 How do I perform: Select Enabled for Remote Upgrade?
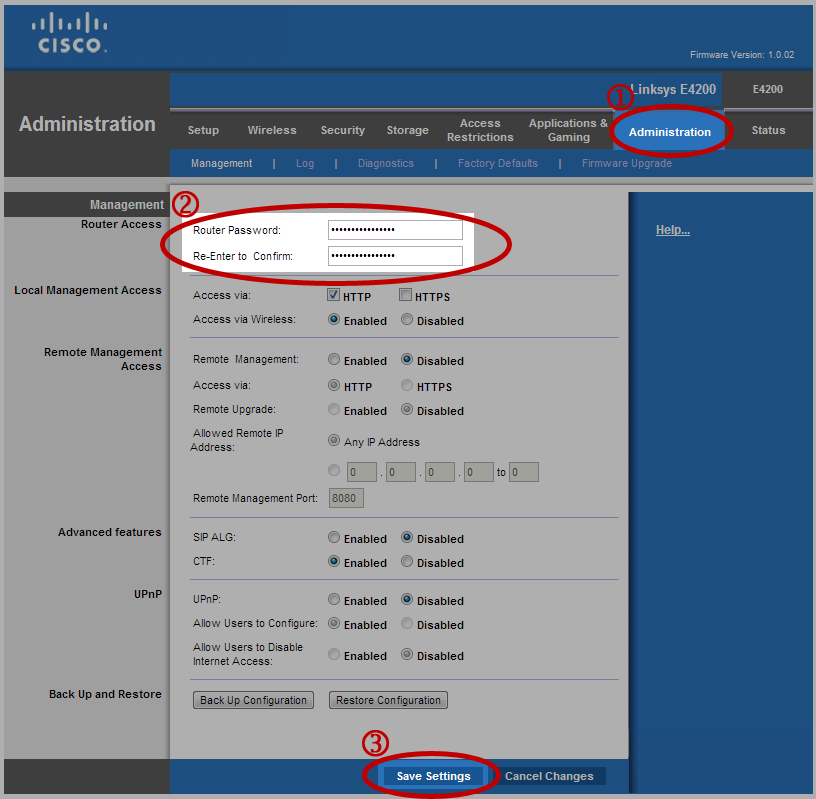334,410
